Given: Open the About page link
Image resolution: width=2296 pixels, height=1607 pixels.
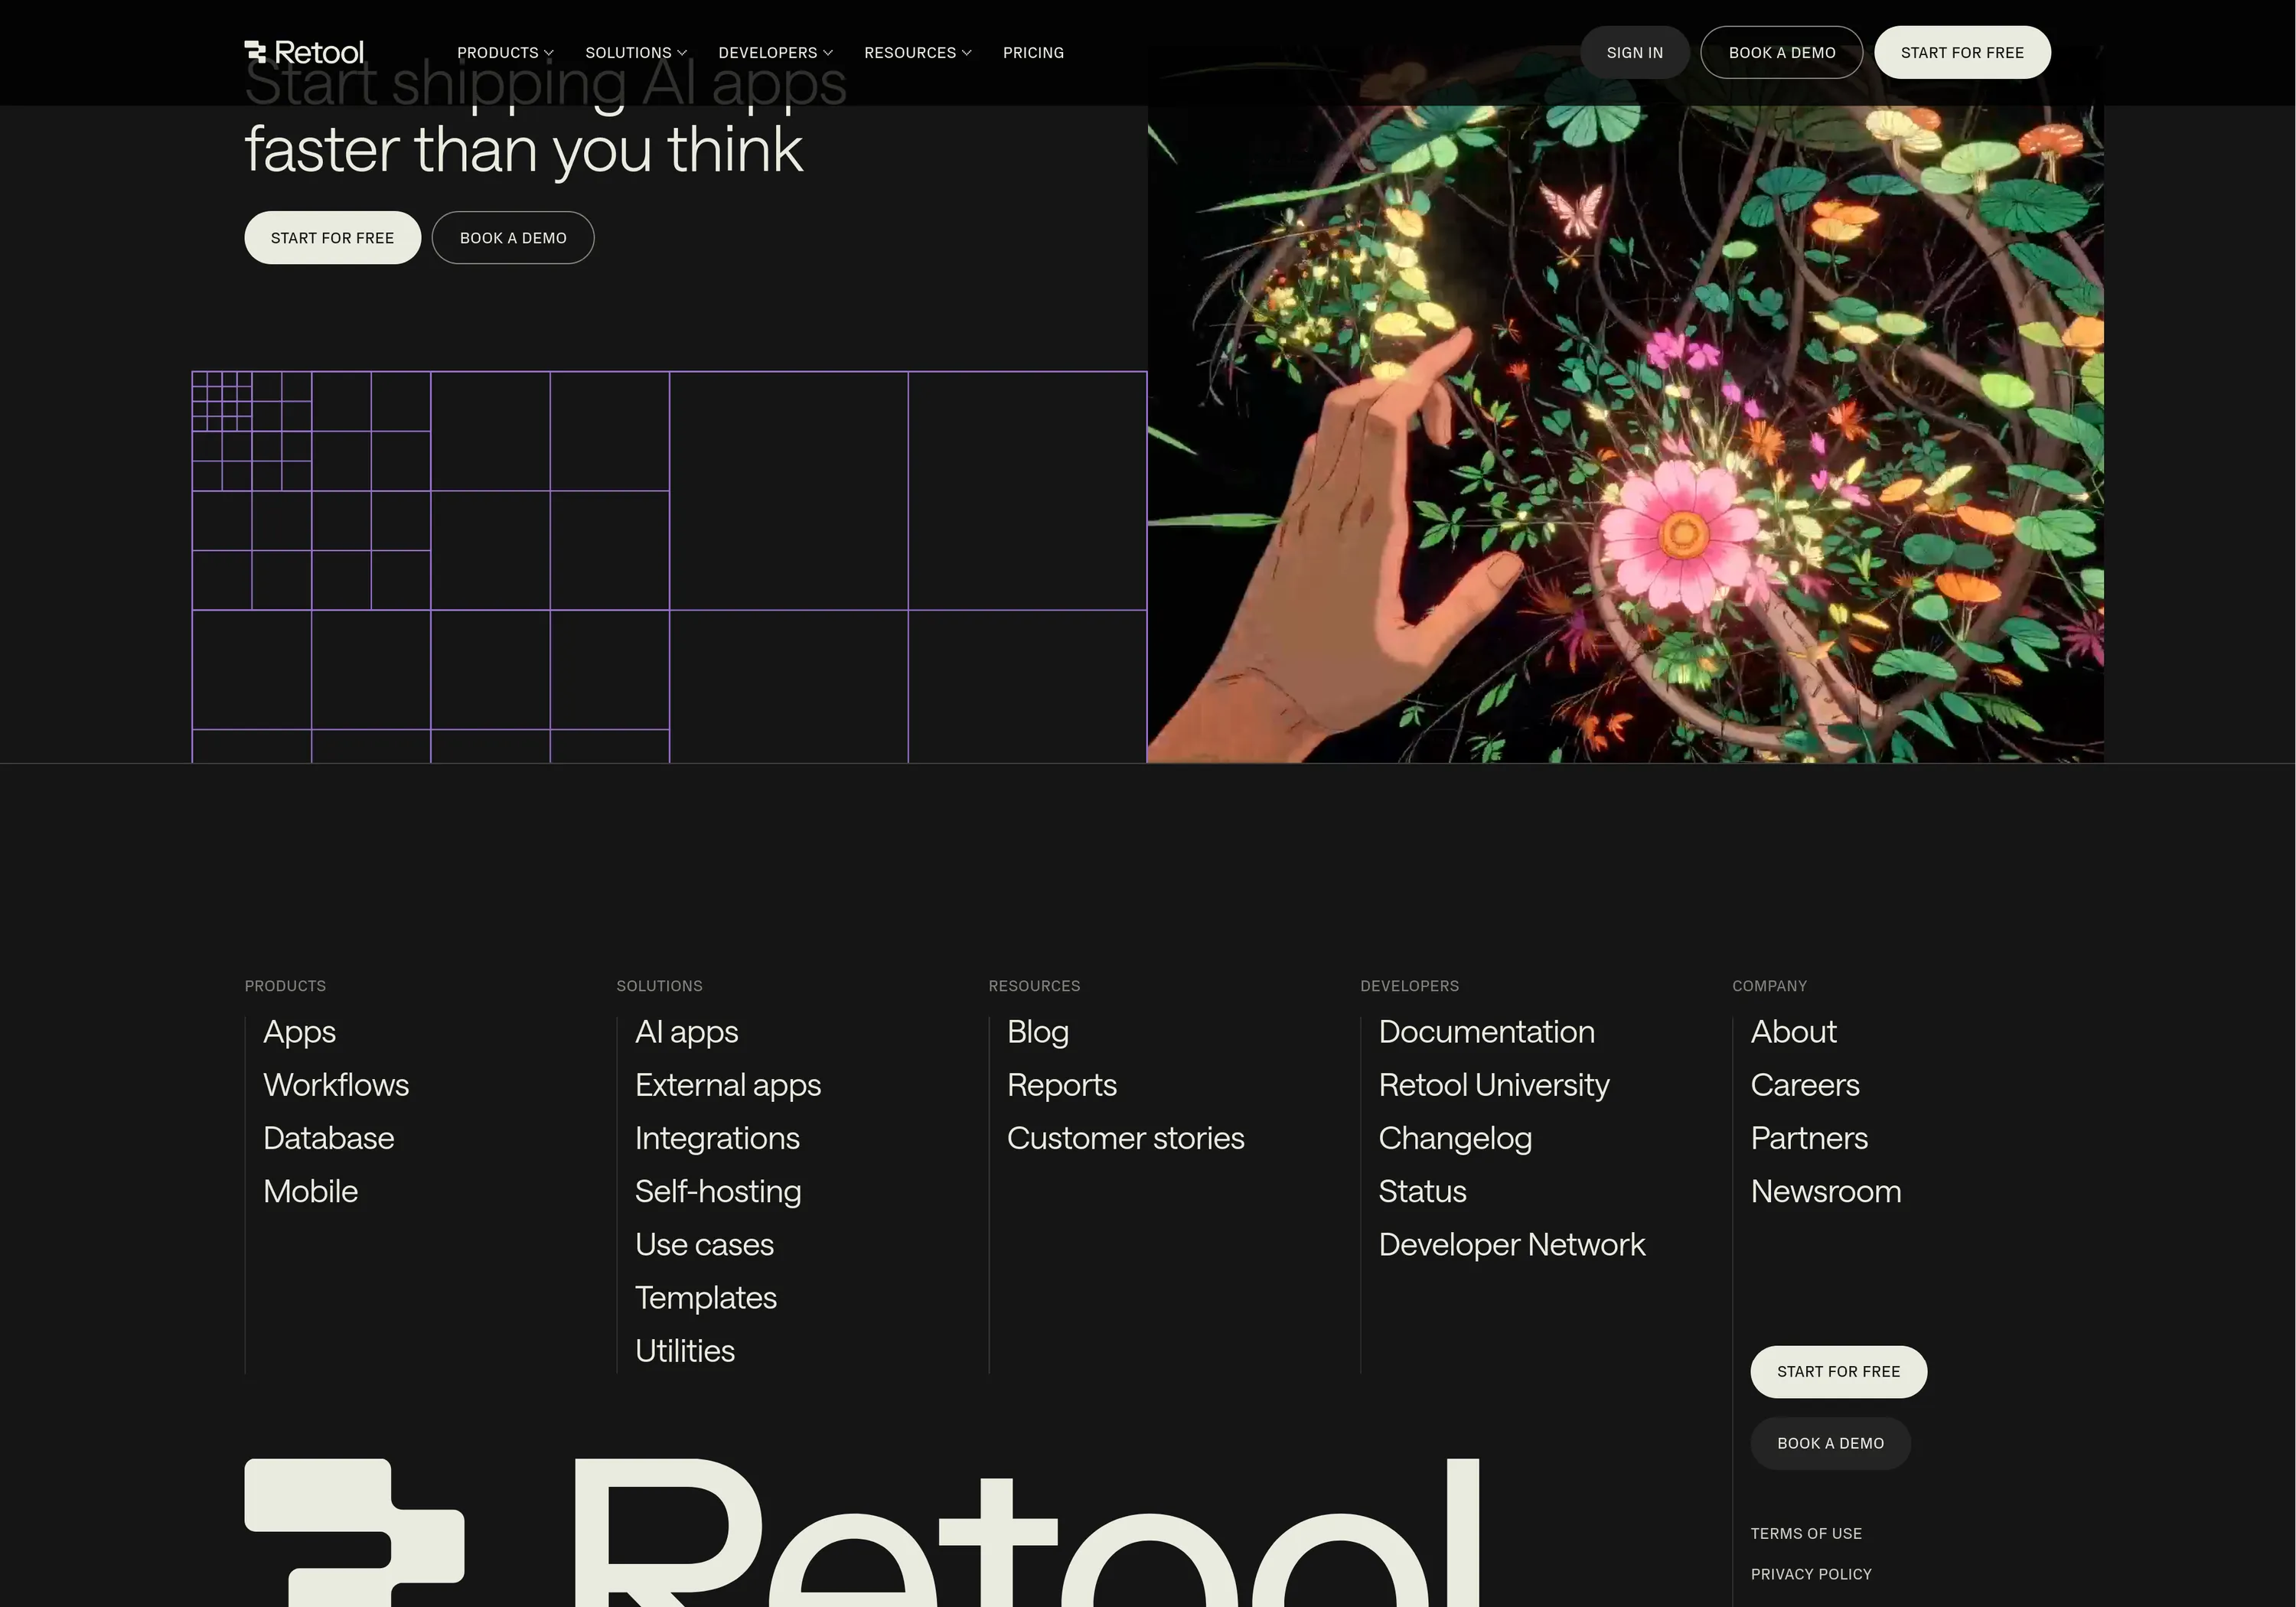Looking at the screenshot, I should click(1793, 1032).
